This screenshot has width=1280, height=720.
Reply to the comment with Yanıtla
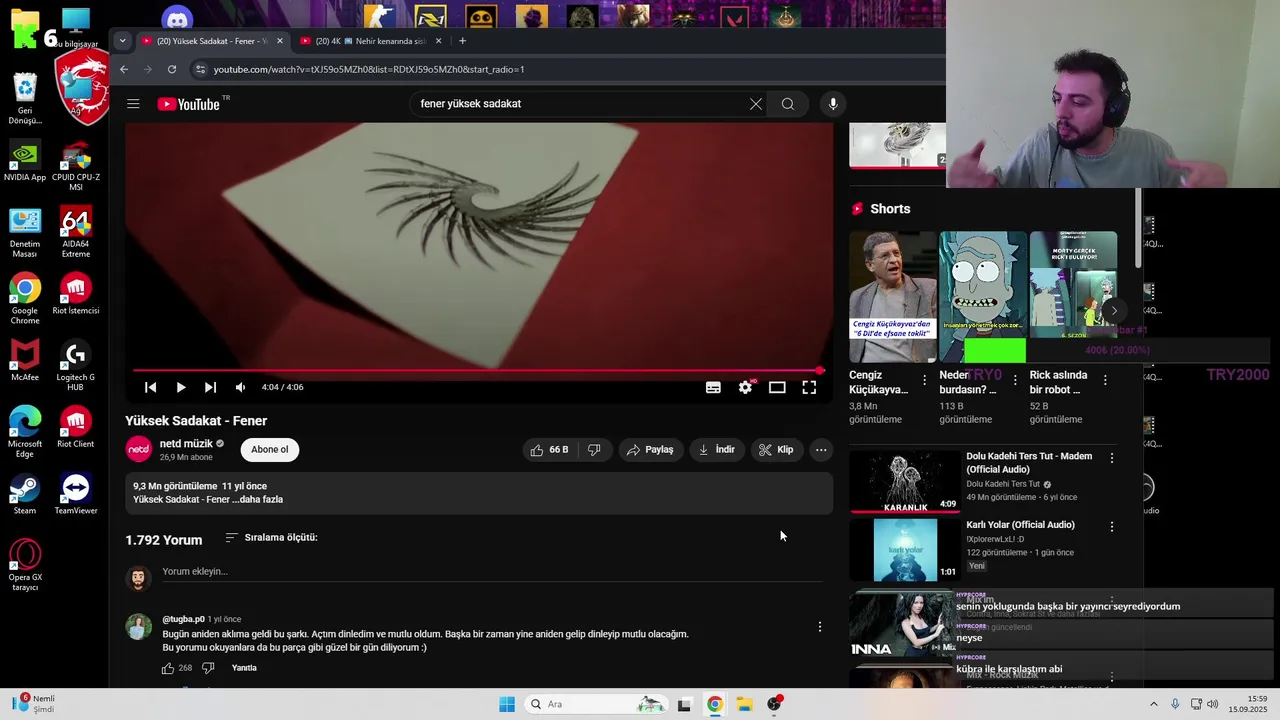(244, 668)
